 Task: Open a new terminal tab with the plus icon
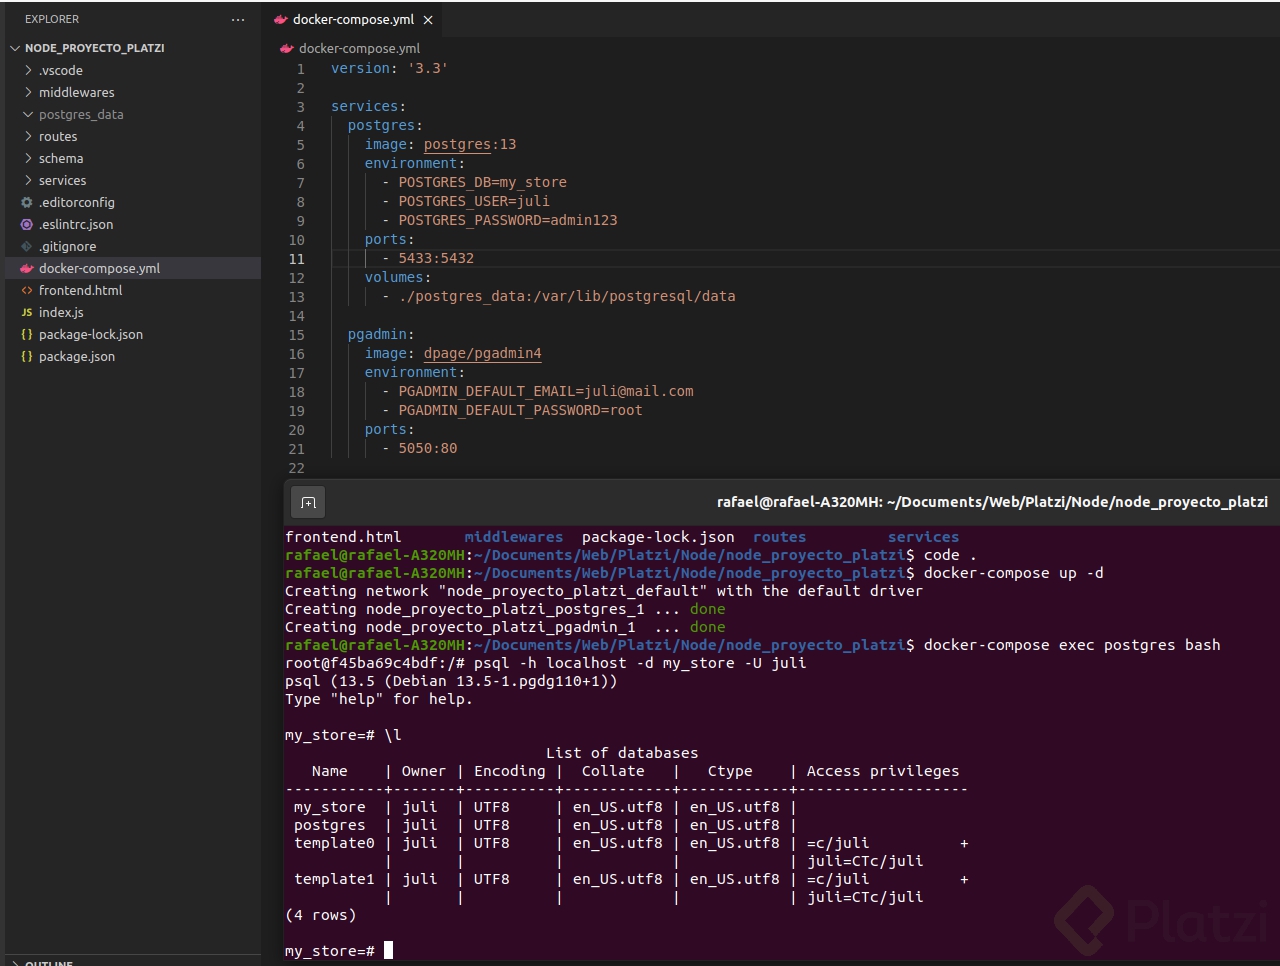click(308, 502)
